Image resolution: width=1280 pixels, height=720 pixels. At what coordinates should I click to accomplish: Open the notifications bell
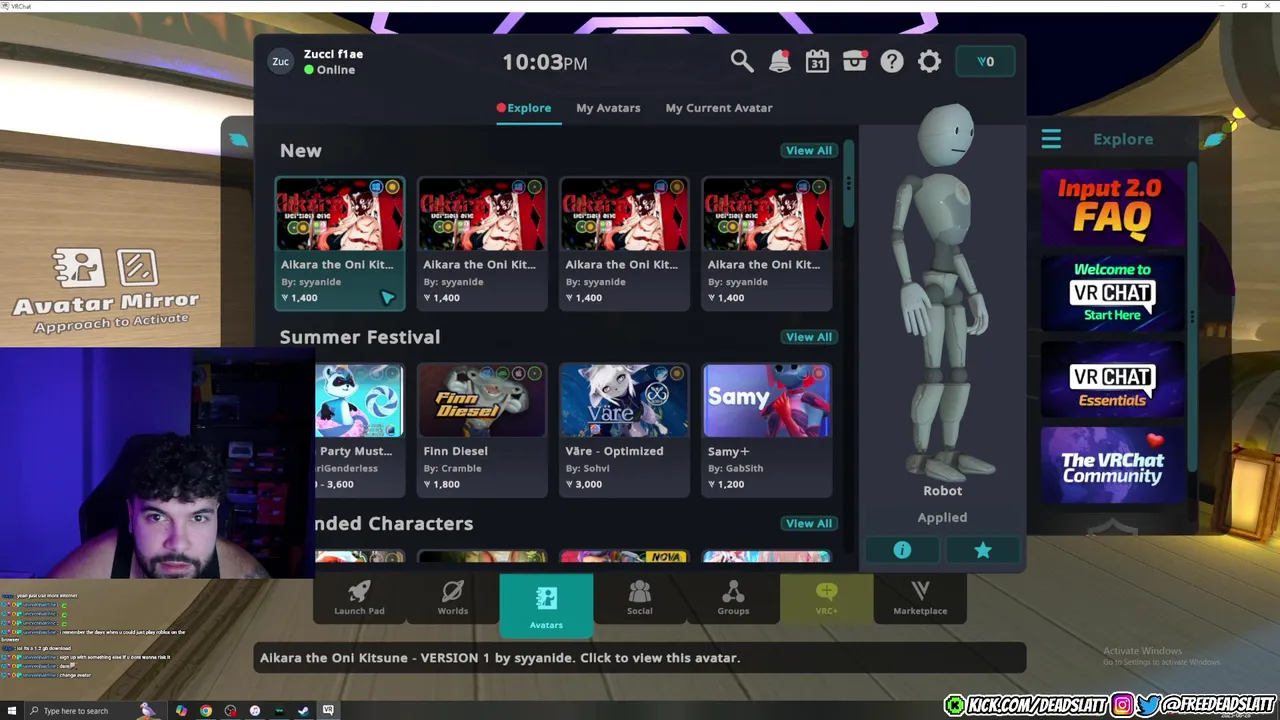coord(779,62)
